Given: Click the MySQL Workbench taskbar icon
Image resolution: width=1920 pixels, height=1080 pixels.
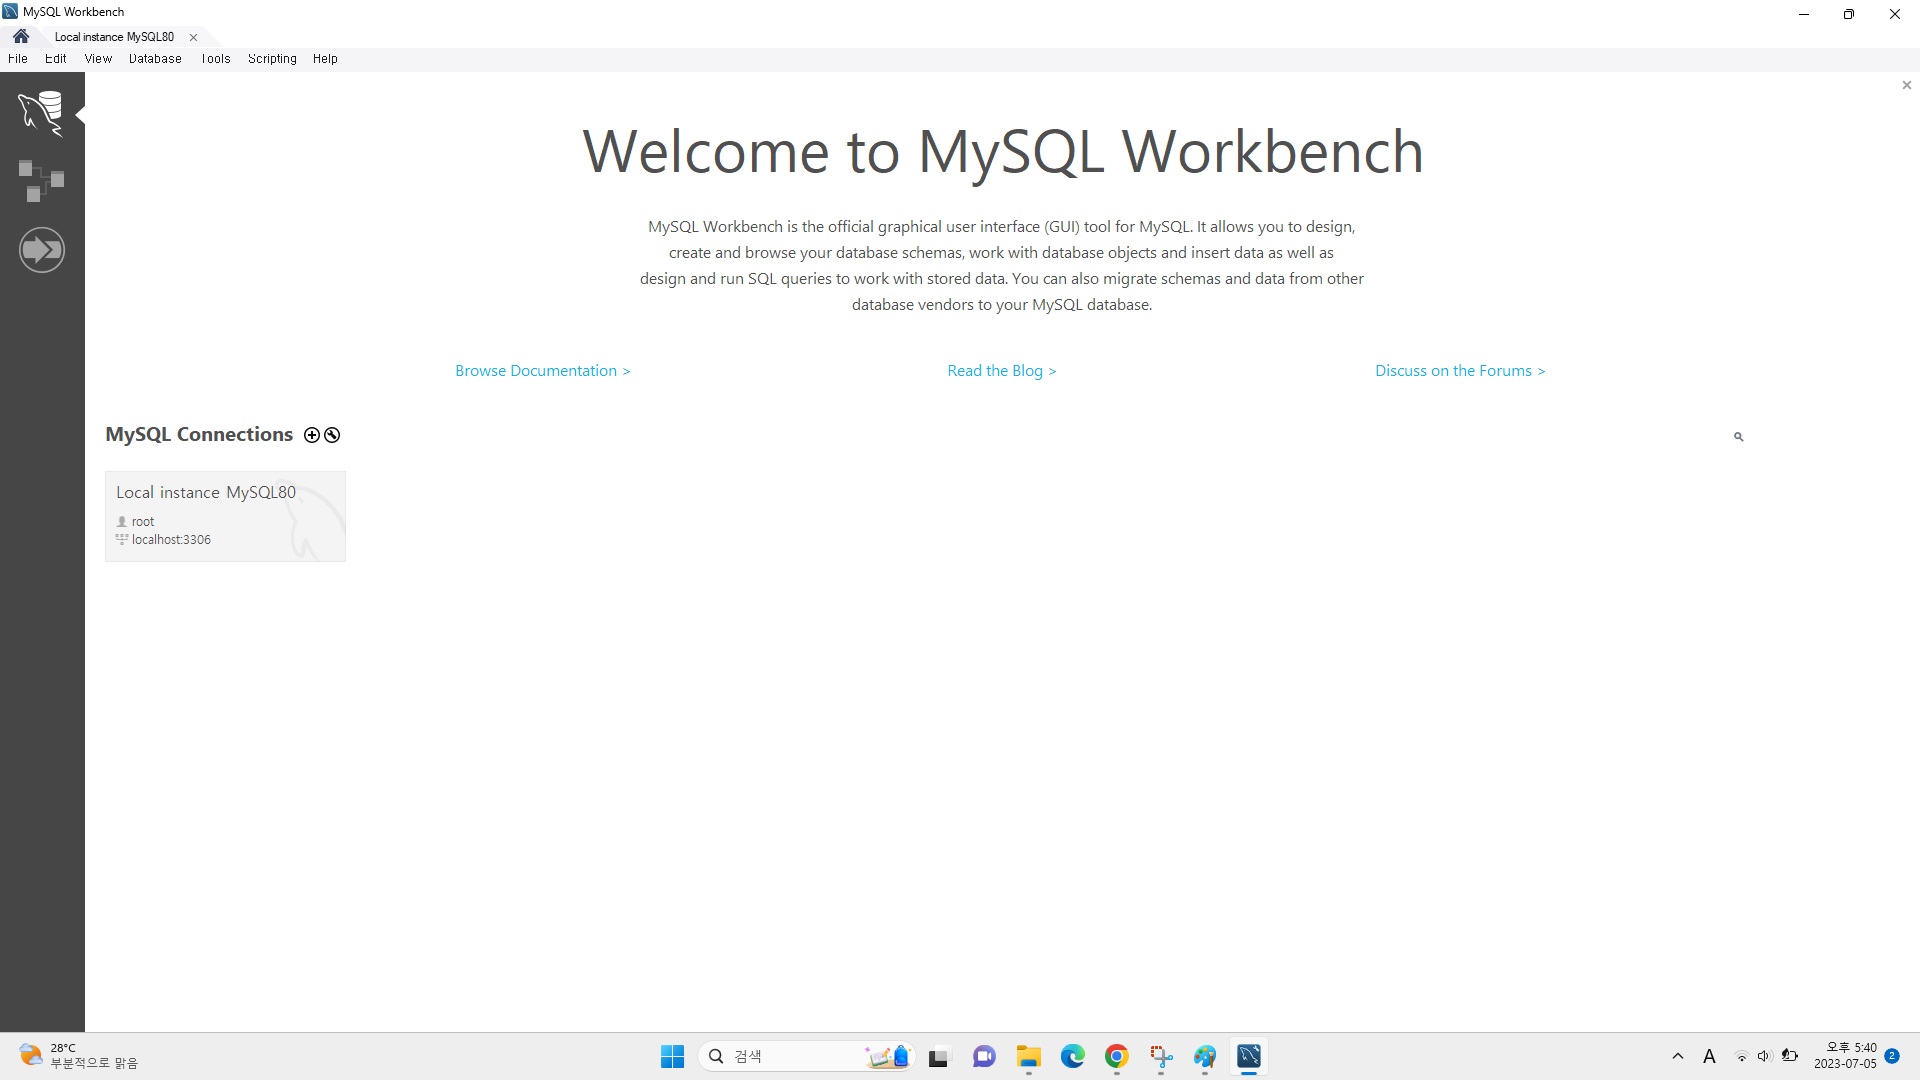Looking at the screenshot, I should pyautogui.click(x=1249, y=1057).
